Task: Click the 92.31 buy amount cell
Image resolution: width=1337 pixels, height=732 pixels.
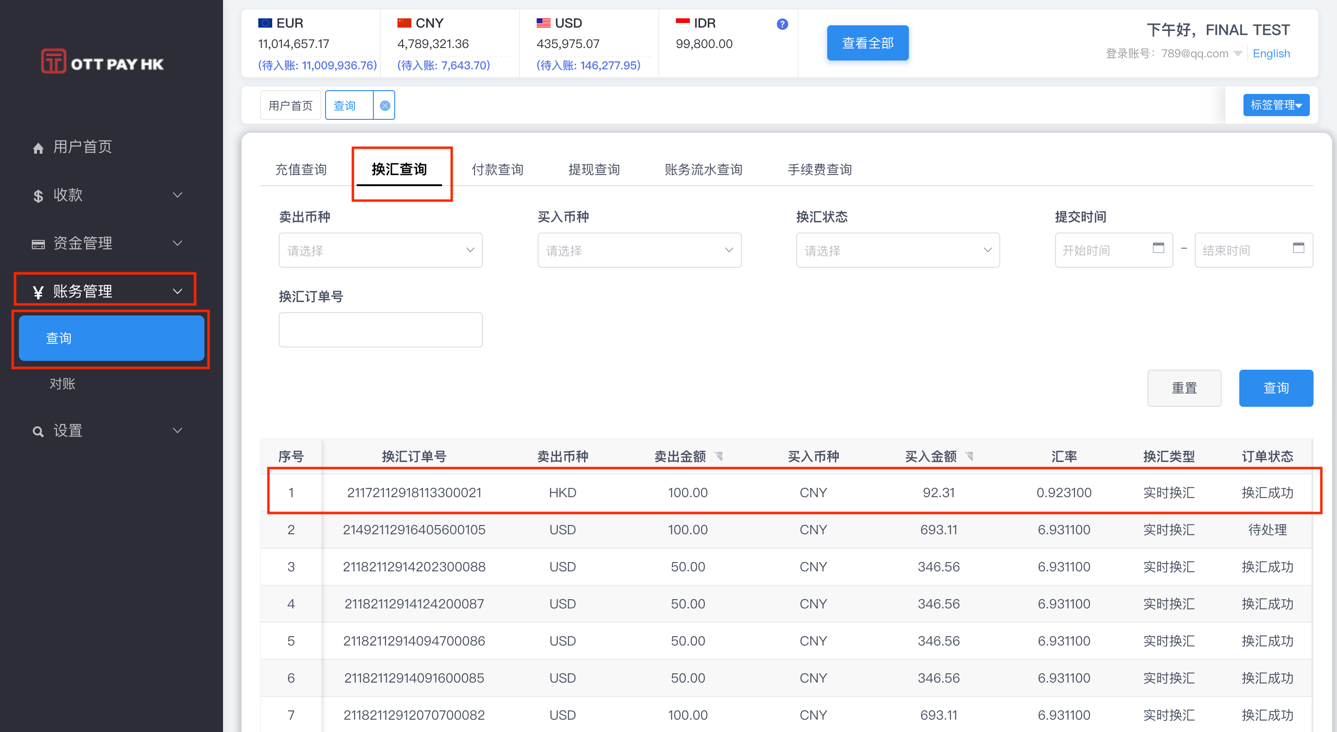Action: coord(938,493)
